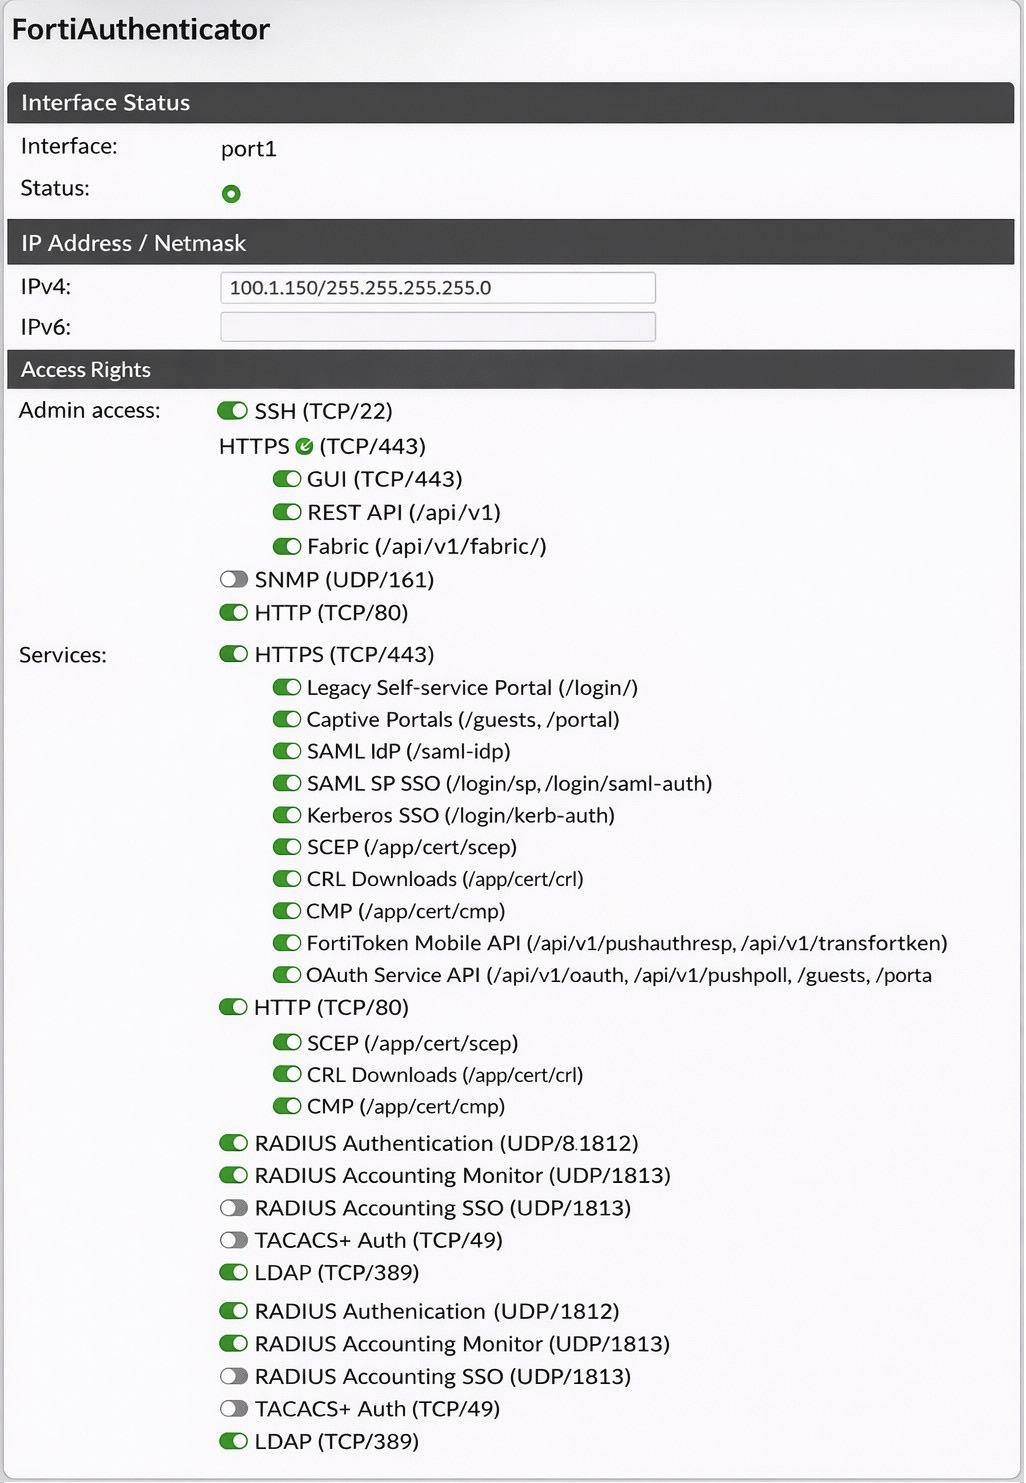Switch off Kerberos SSO

tap(287, 815)
